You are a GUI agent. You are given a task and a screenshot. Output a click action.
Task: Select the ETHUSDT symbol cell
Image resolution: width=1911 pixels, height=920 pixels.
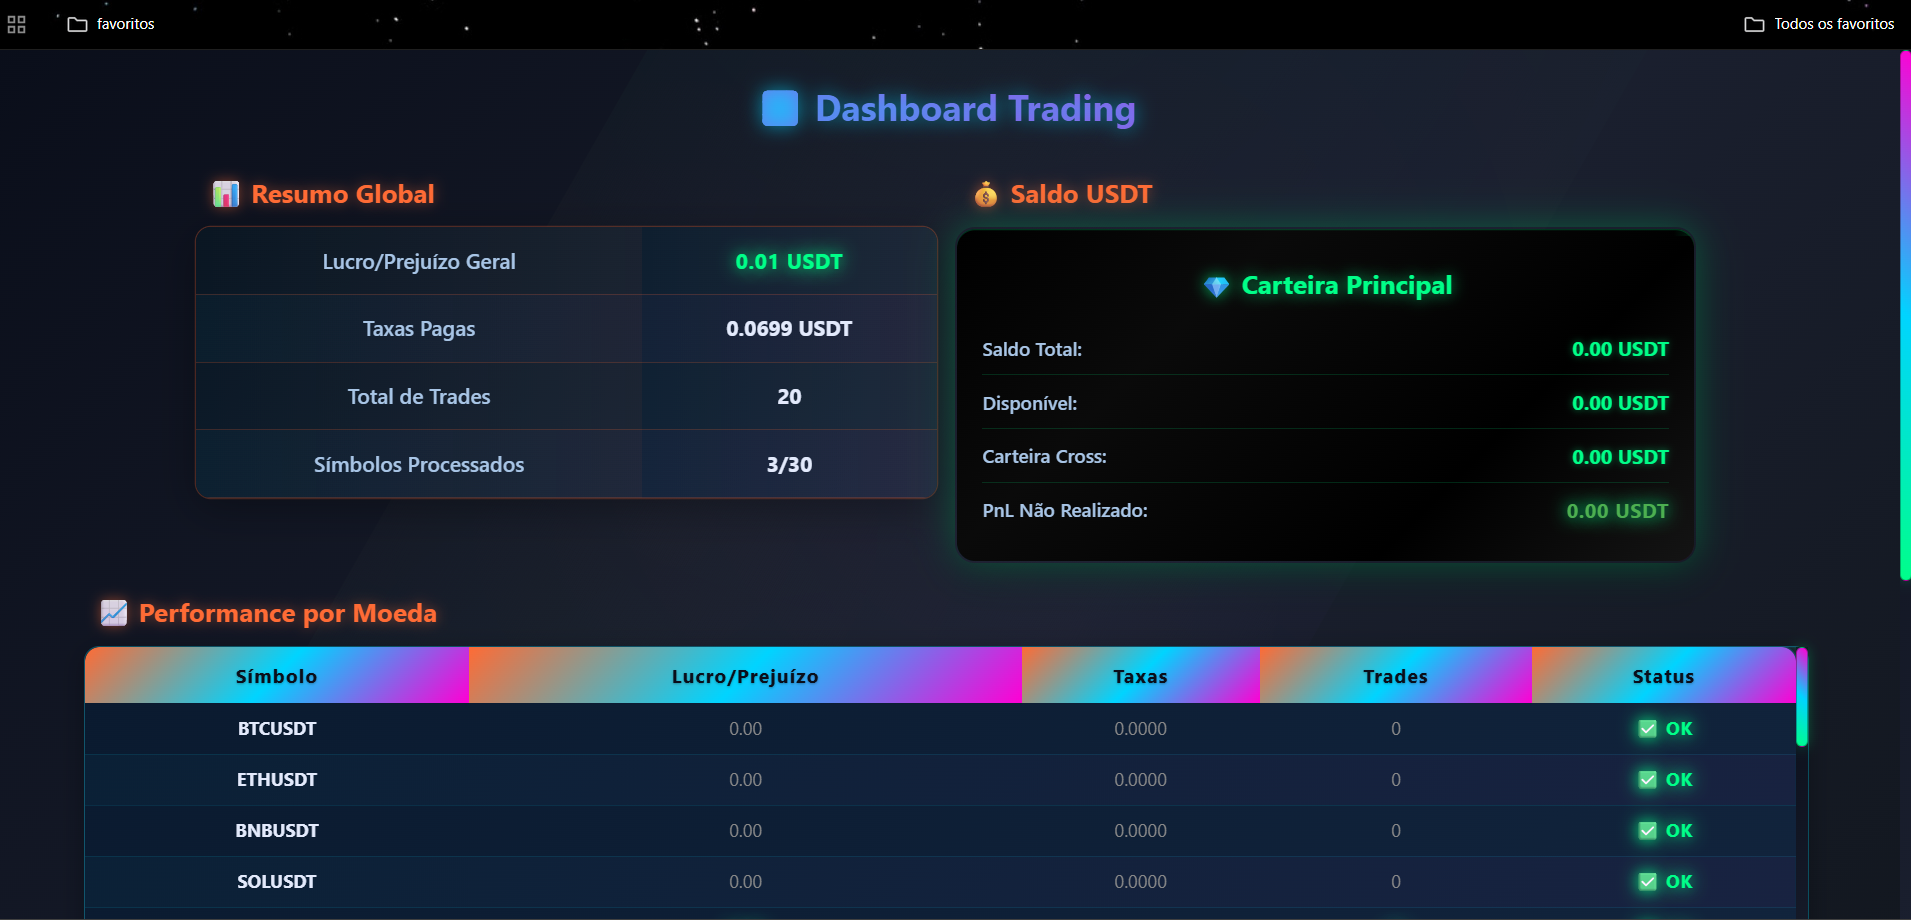coord(277,780)
